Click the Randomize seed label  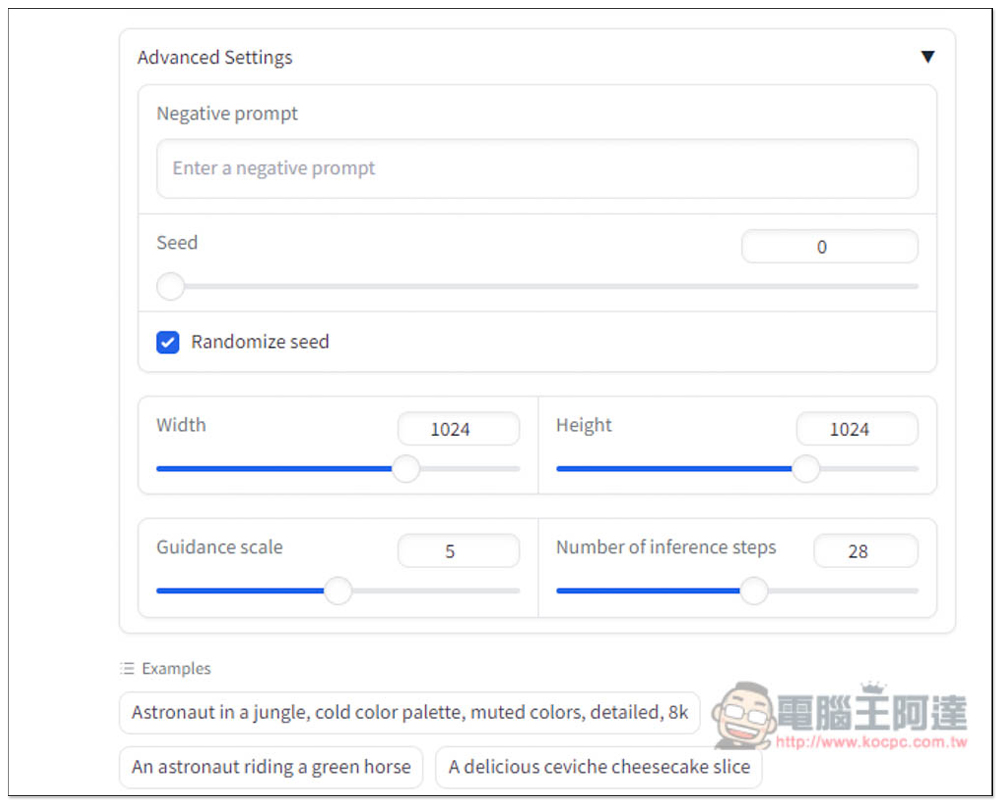[260, 342]
